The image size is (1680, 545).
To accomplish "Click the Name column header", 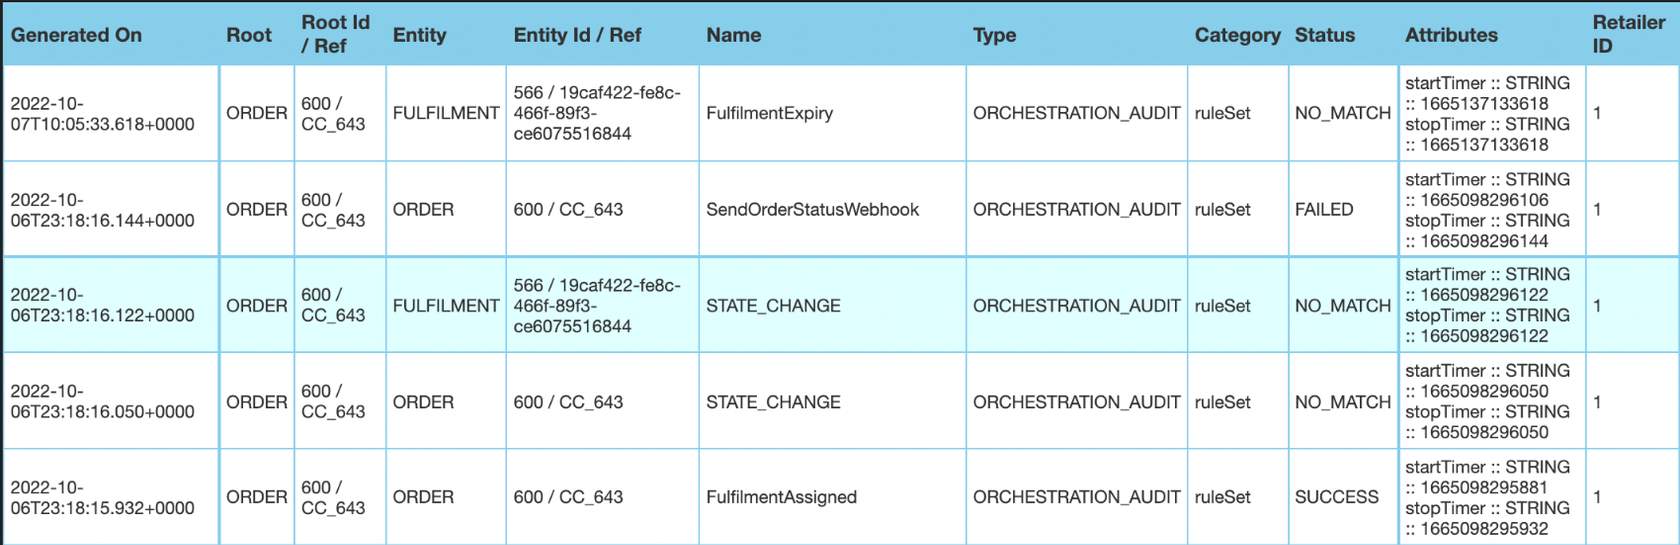I will 733,35.
